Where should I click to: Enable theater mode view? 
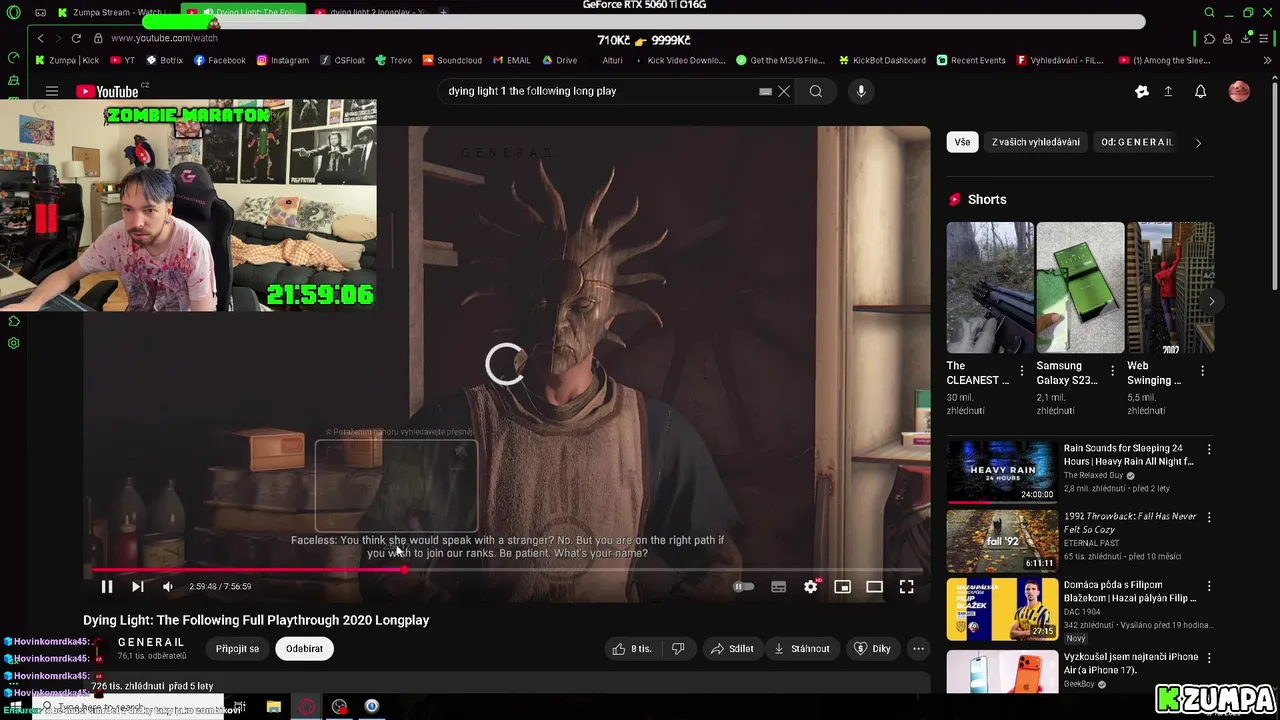[x=875, y=587]
